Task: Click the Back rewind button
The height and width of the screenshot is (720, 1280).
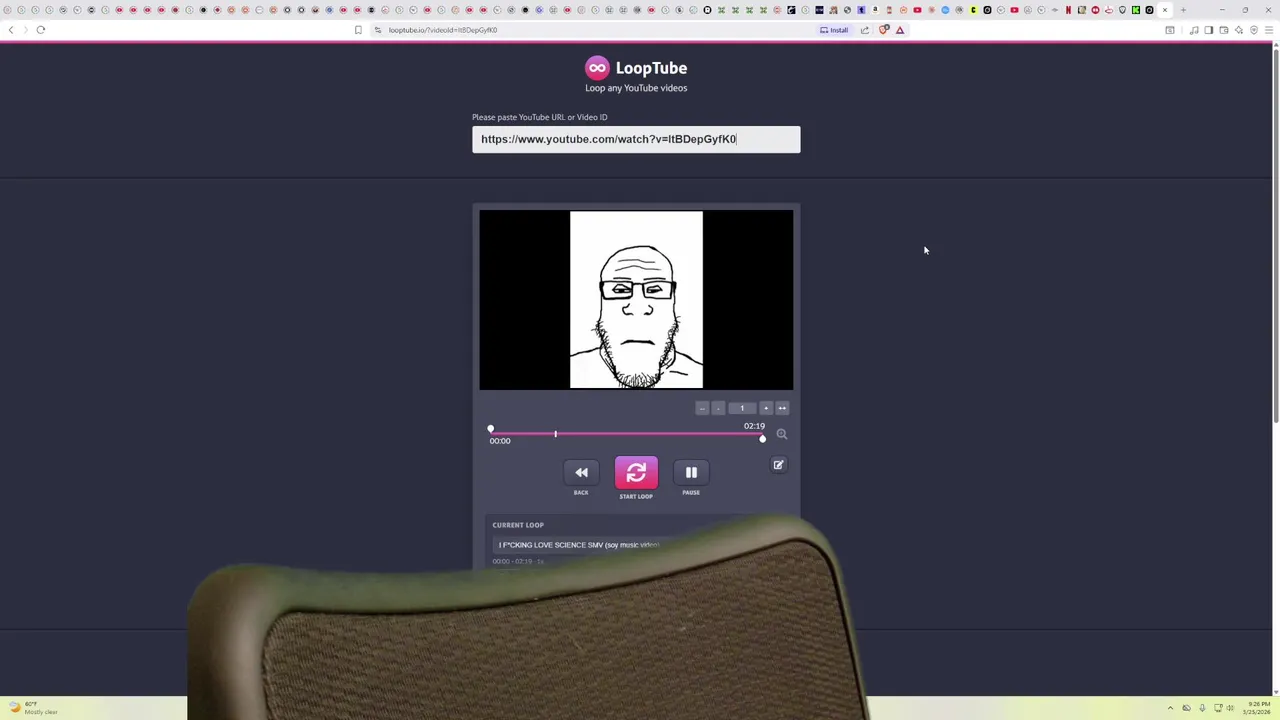Action: coord(581,473)
